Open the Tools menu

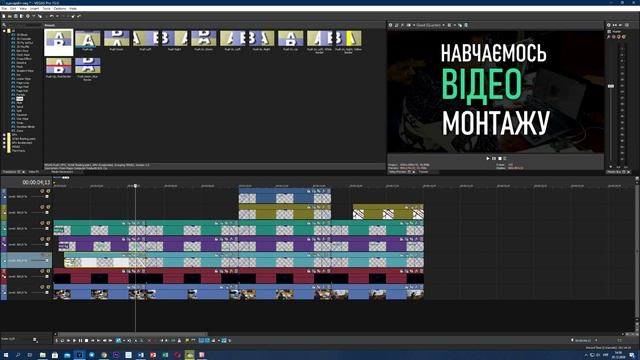coord(47,8)
